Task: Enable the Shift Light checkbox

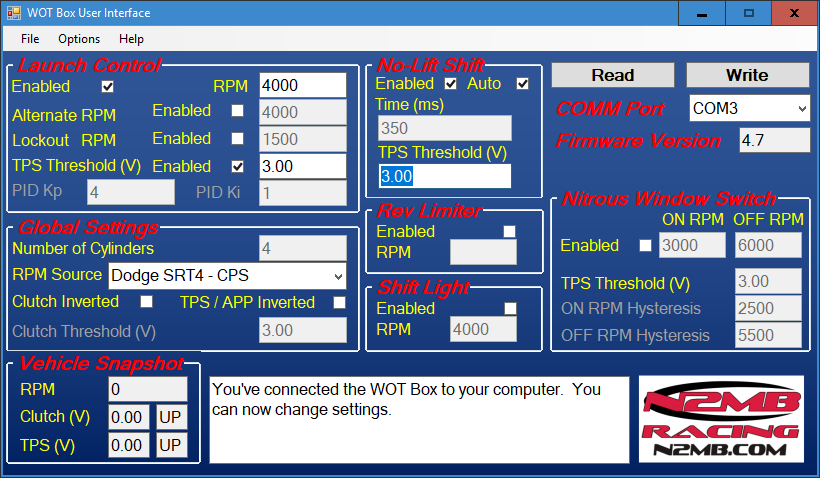Action: 510,309
